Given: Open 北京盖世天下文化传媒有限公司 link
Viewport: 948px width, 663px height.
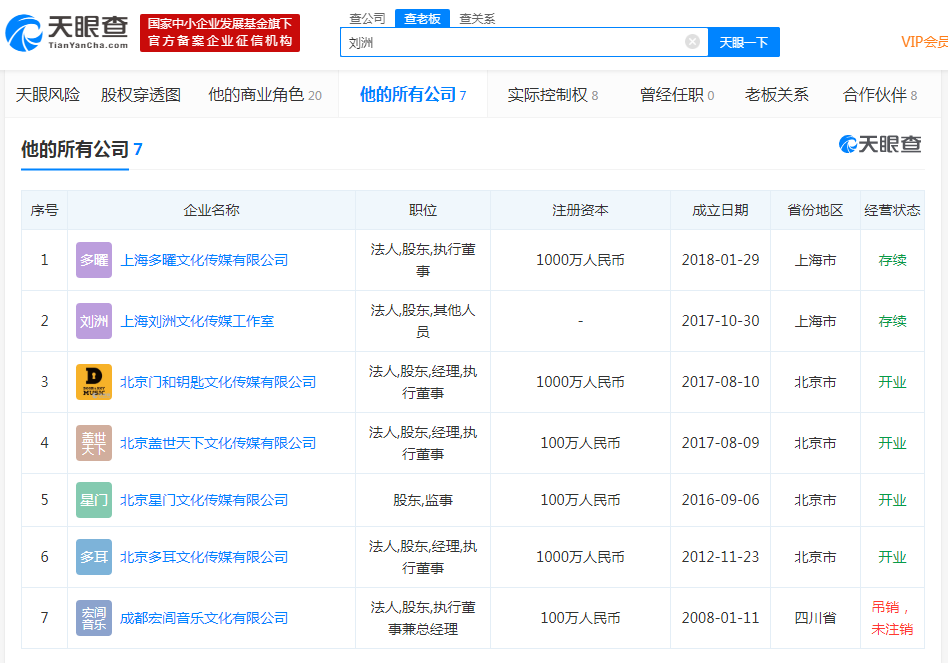Looking at the screenshot, I should coord(218,443).
